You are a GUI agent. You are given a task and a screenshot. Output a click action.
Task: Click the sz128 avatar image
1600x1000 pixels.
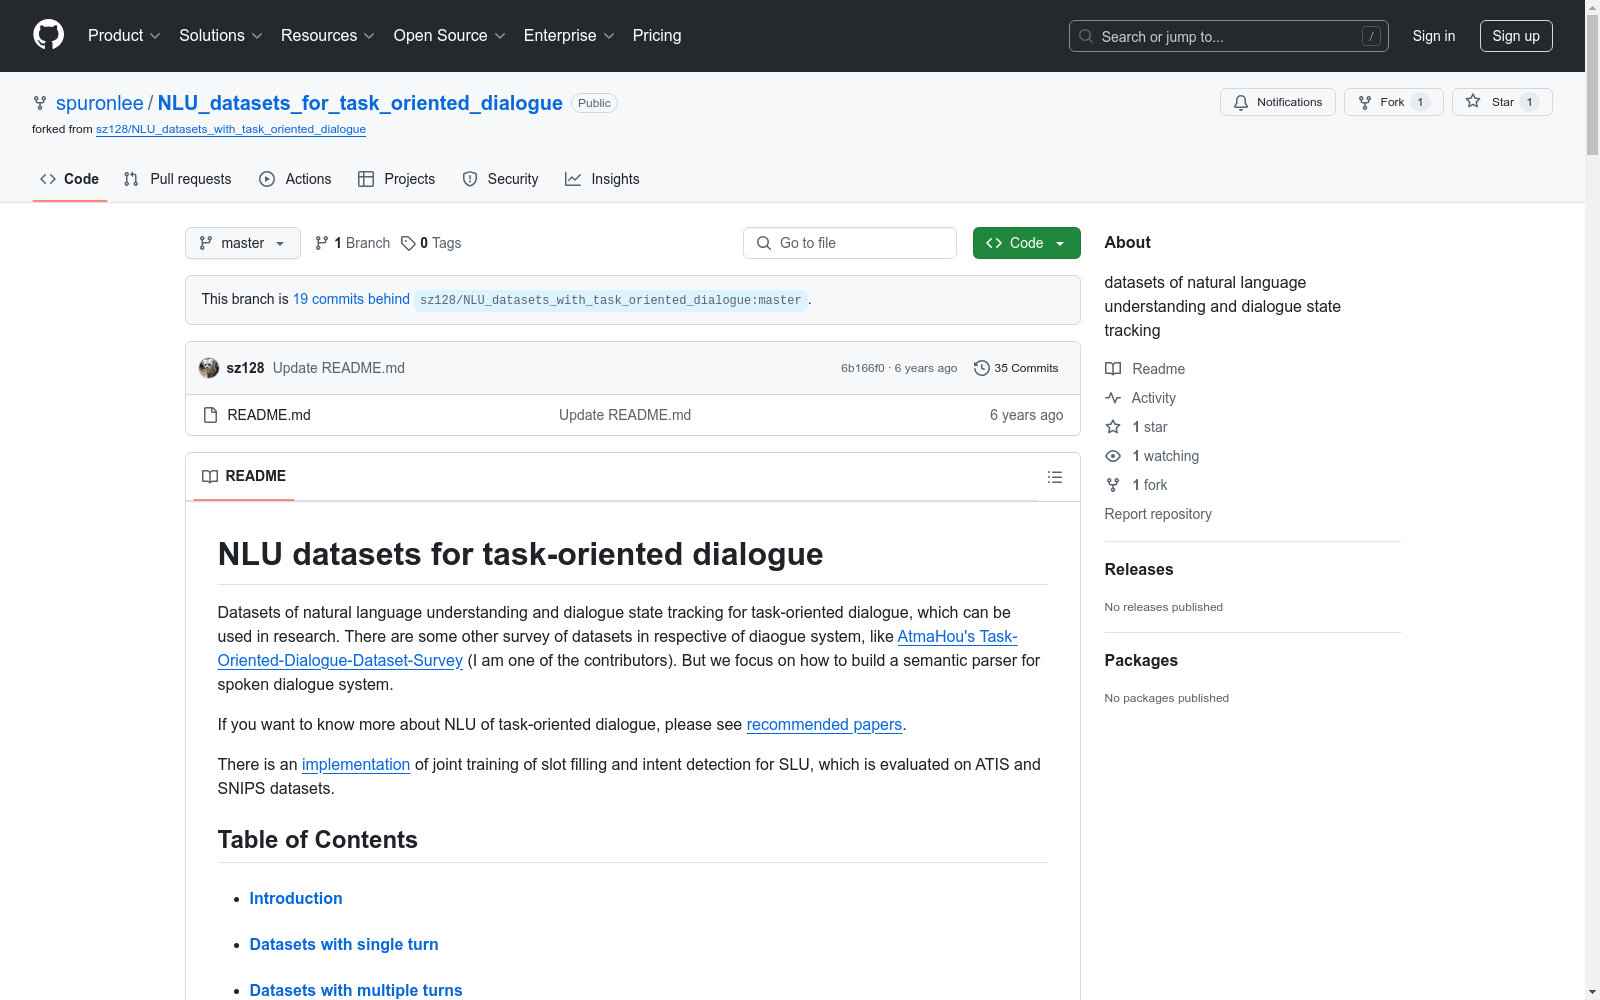209,368
